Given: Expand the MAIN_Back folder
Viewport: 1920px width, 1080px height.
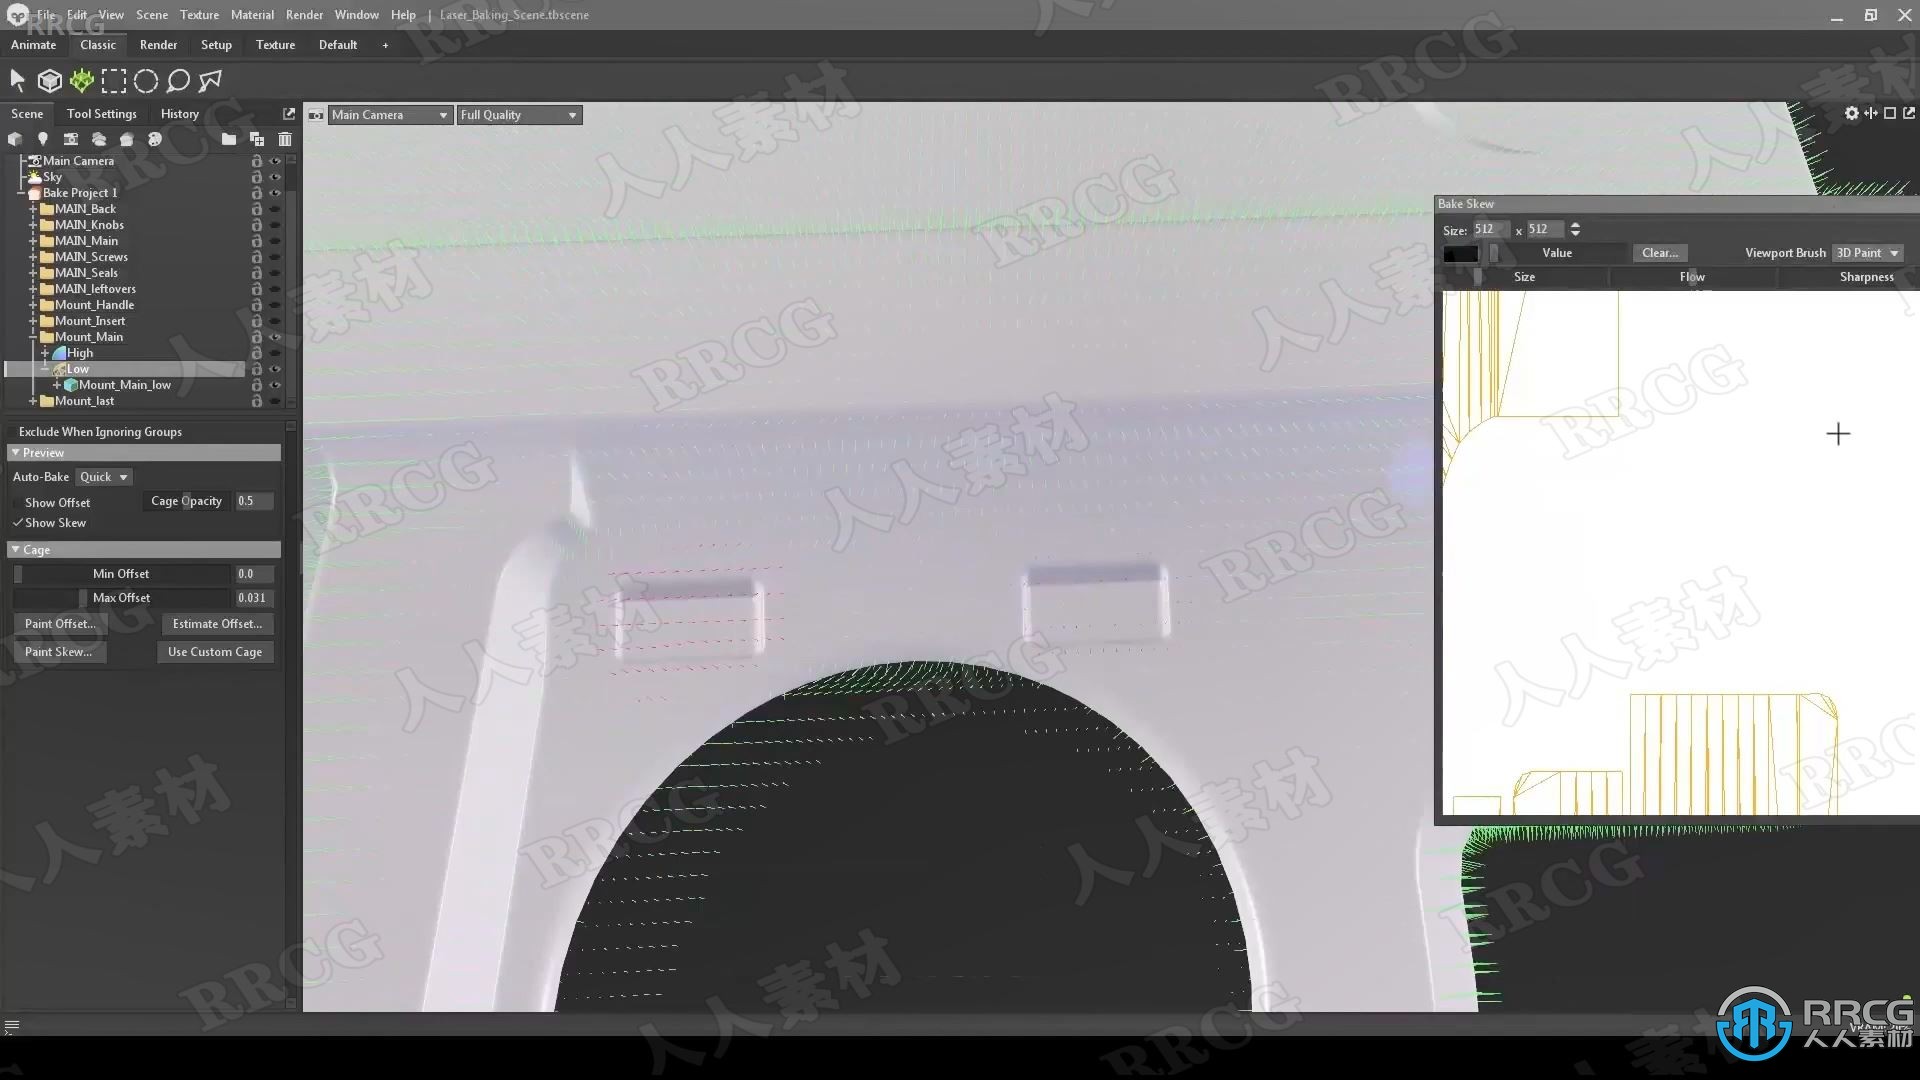Looking at the screenshot, I should click(x=33, y=209).
